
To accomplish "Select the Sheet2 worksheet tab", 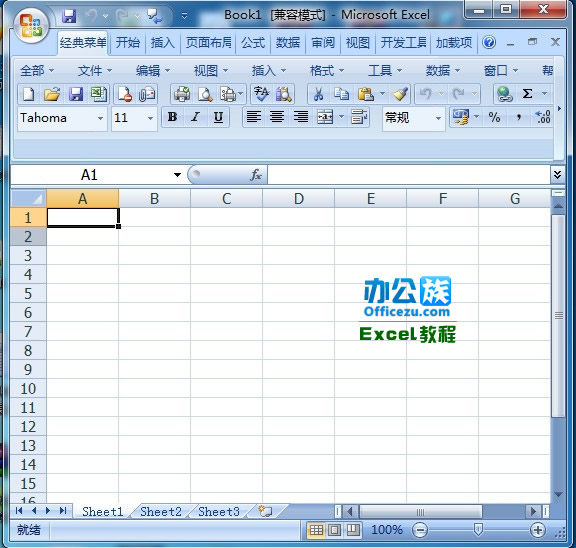I will pos(161,512).
